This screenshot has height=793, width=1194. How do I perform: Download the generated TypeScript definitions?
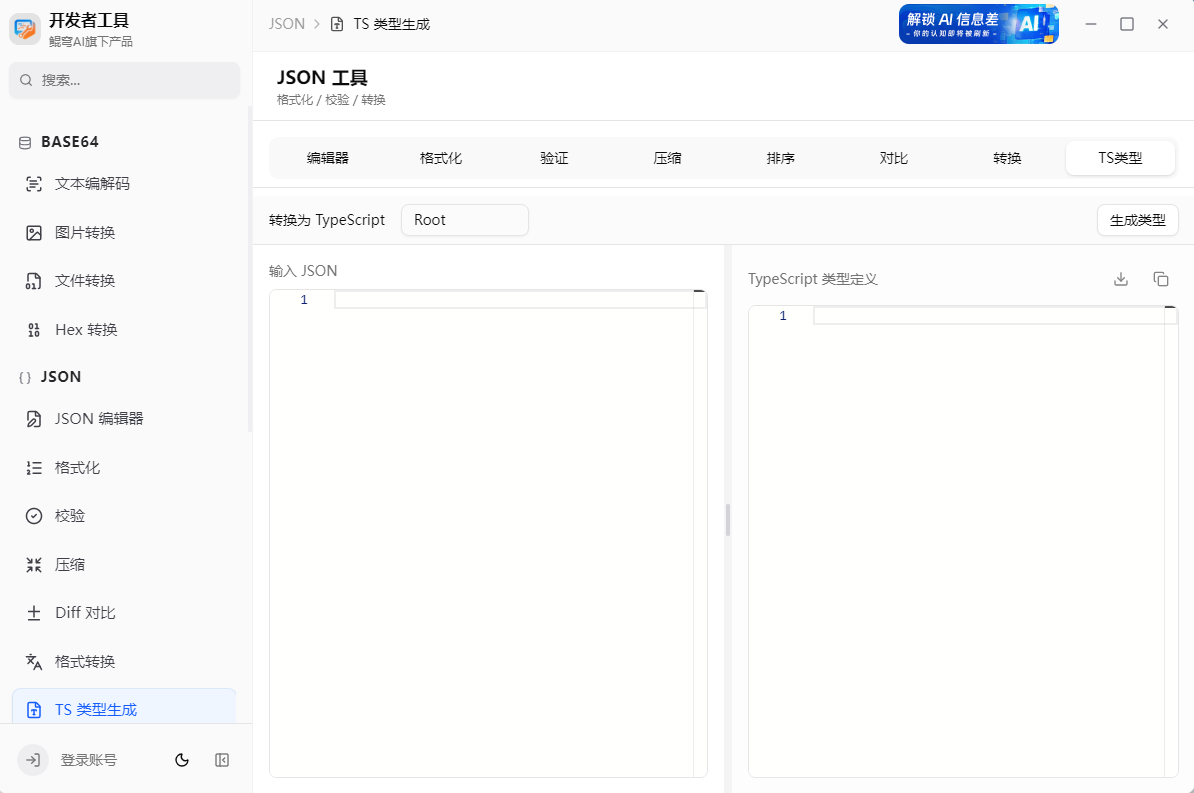coord(1120,279)
